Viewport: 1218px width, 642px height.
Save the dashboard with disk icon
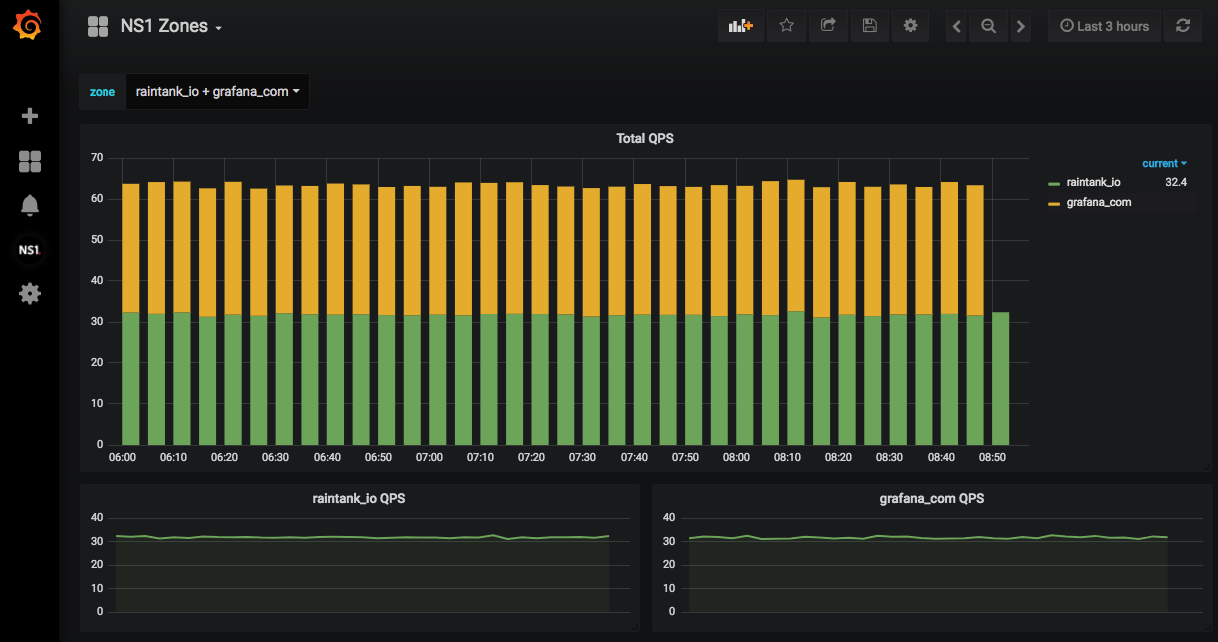(870, 26)
